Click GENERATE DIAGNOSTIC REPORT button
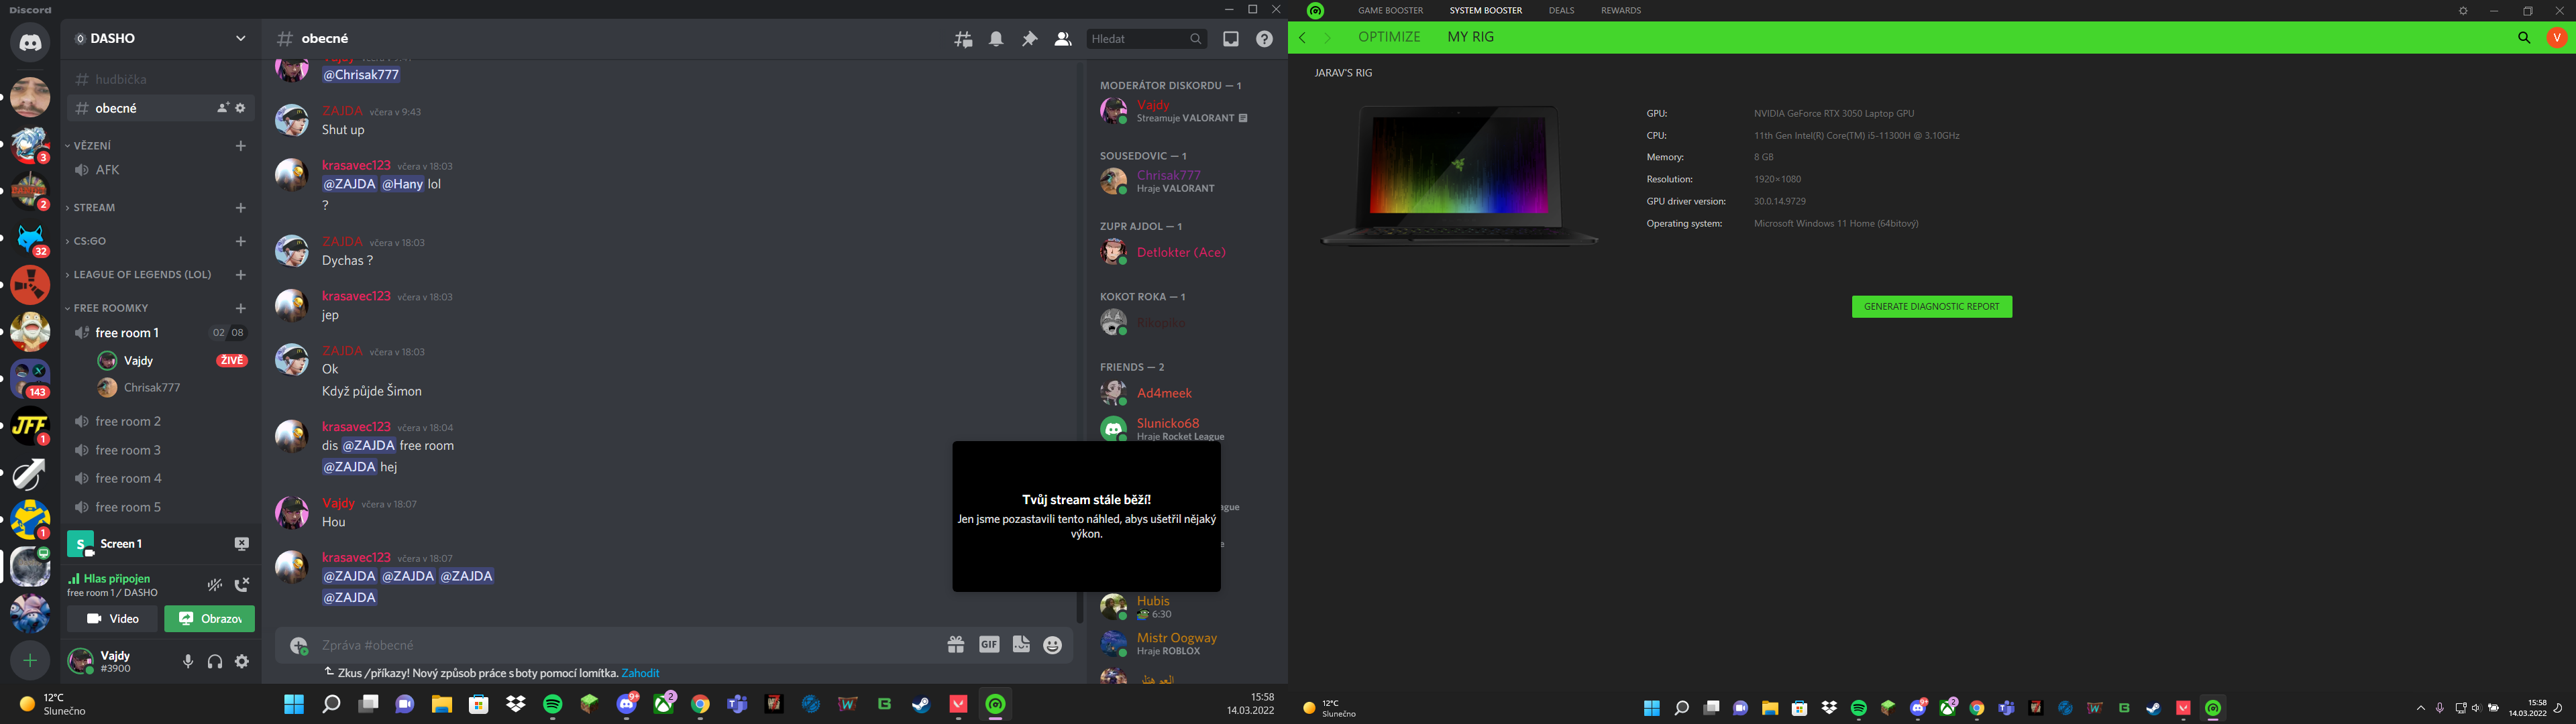This screenshot has width=2576, height=724. (1932, 307)
